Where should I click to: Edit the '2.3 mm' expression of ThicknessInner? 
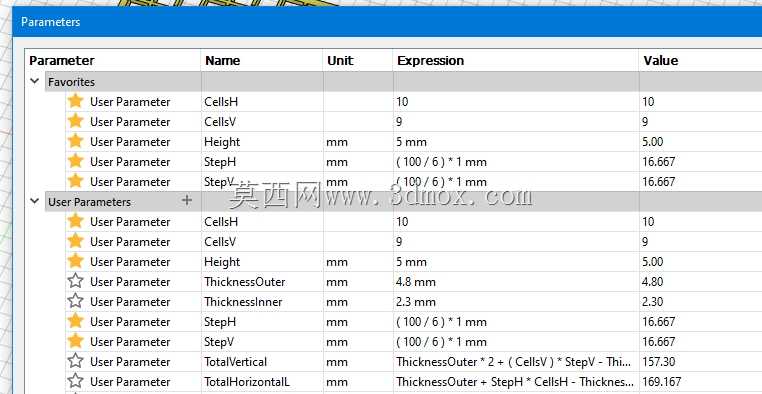[516, 302]
